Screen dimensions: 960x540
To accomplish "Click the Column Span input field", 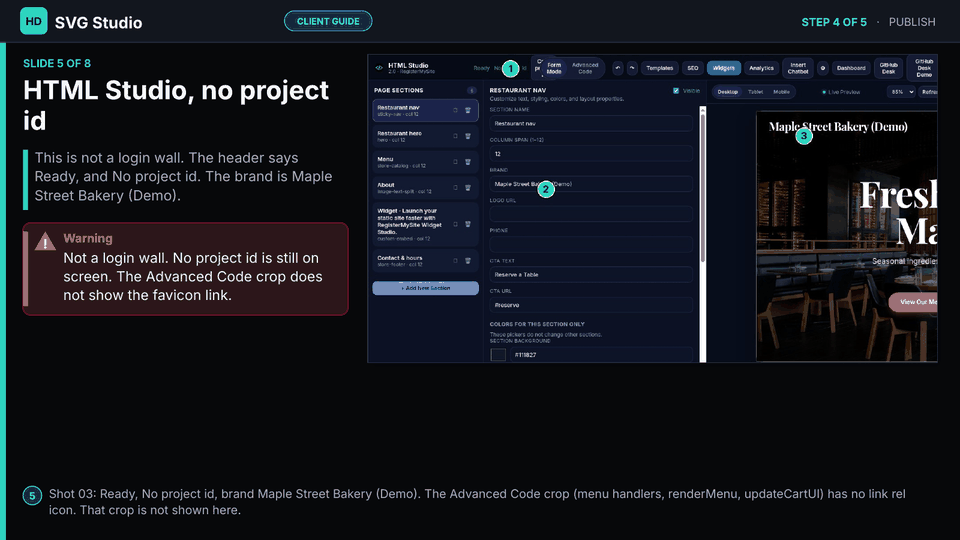I will [x=591, y=154].
